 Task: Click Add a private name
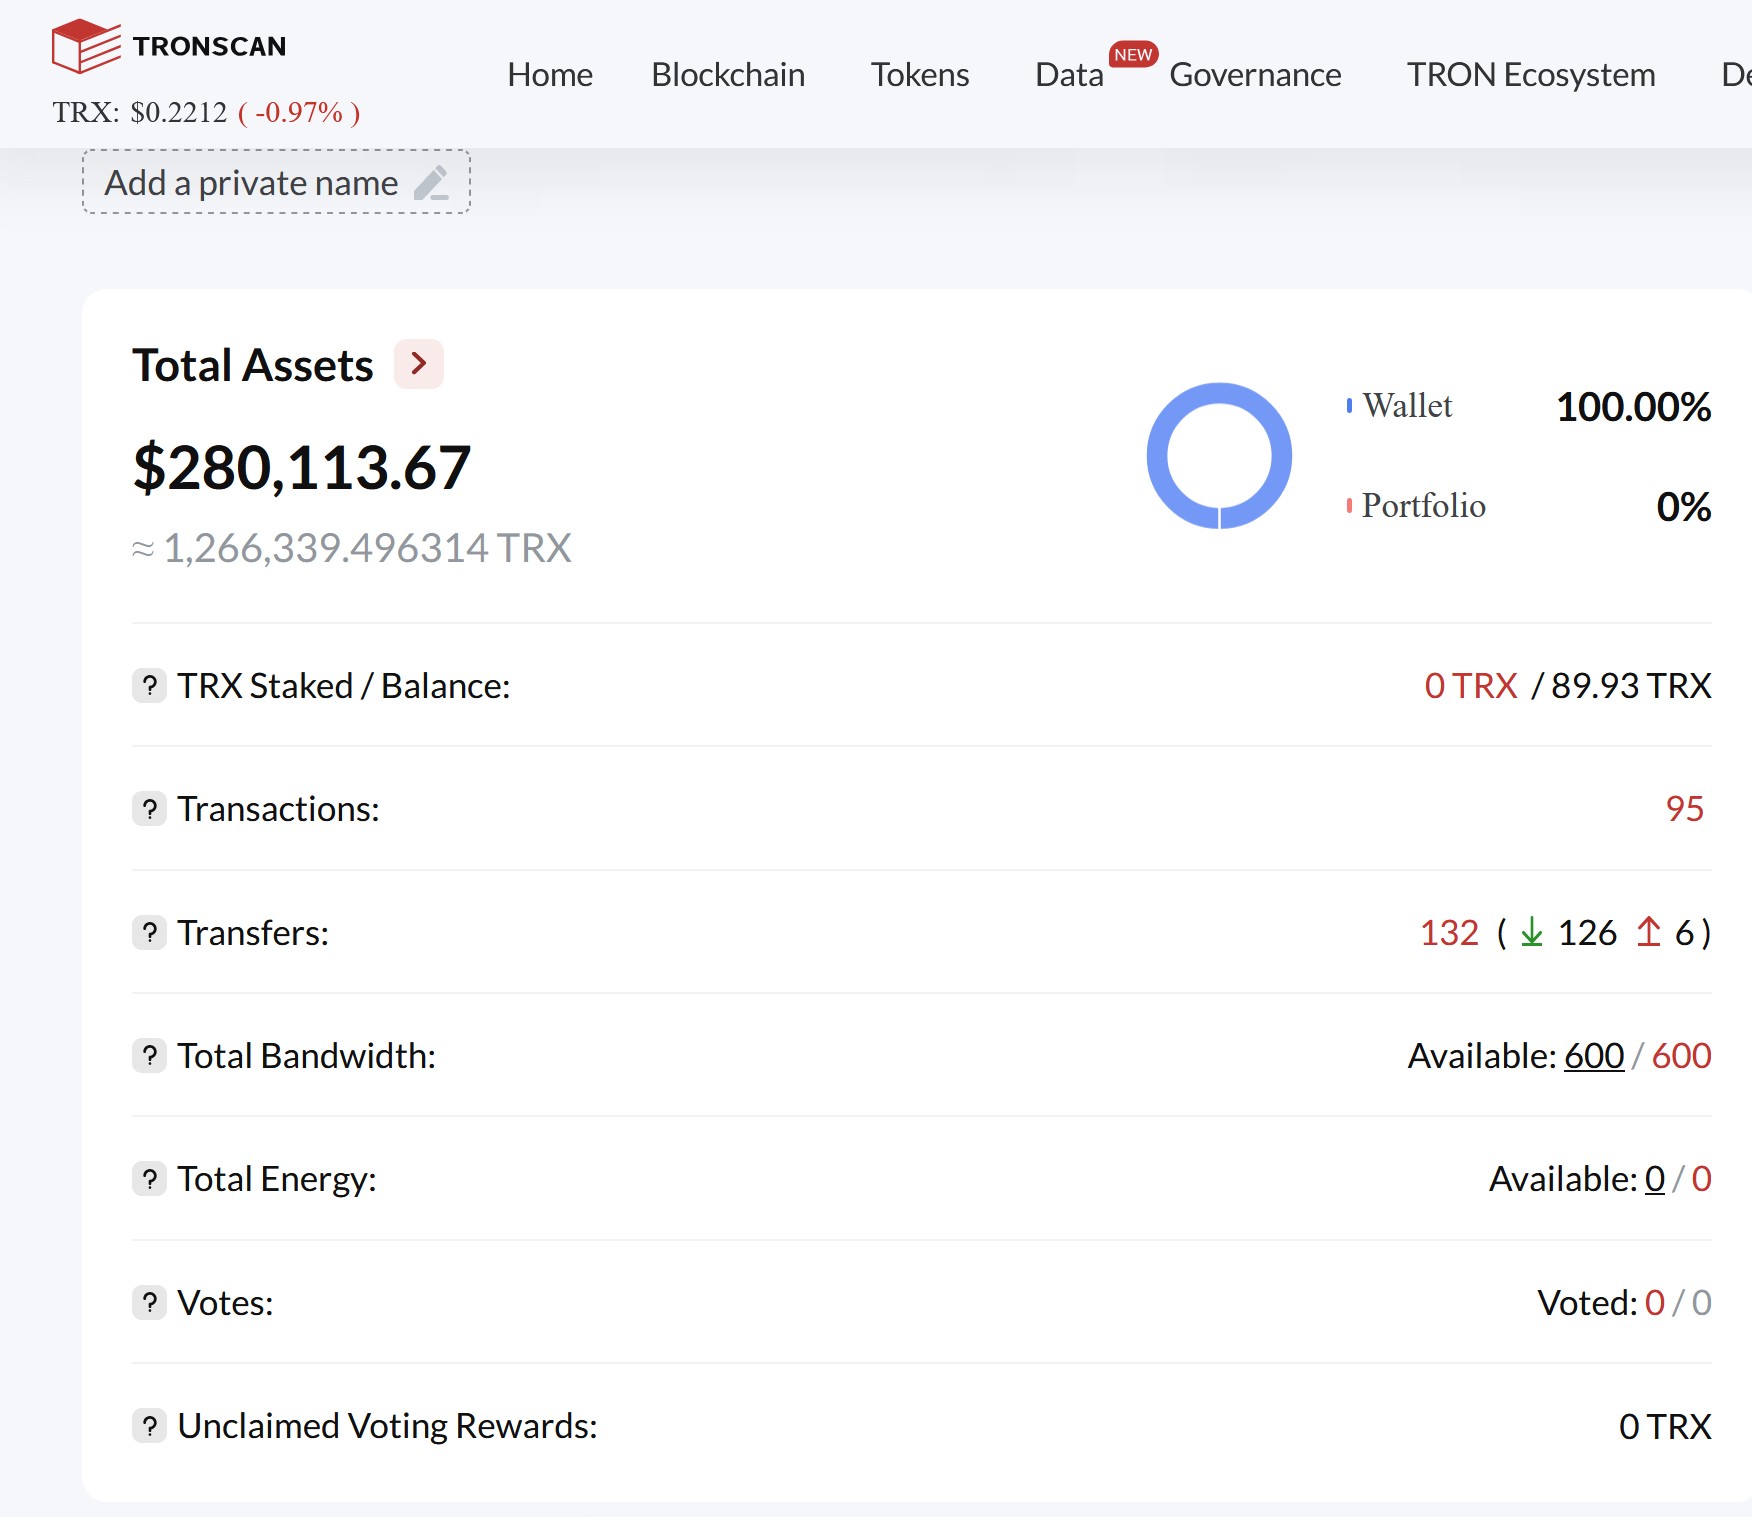276,182
